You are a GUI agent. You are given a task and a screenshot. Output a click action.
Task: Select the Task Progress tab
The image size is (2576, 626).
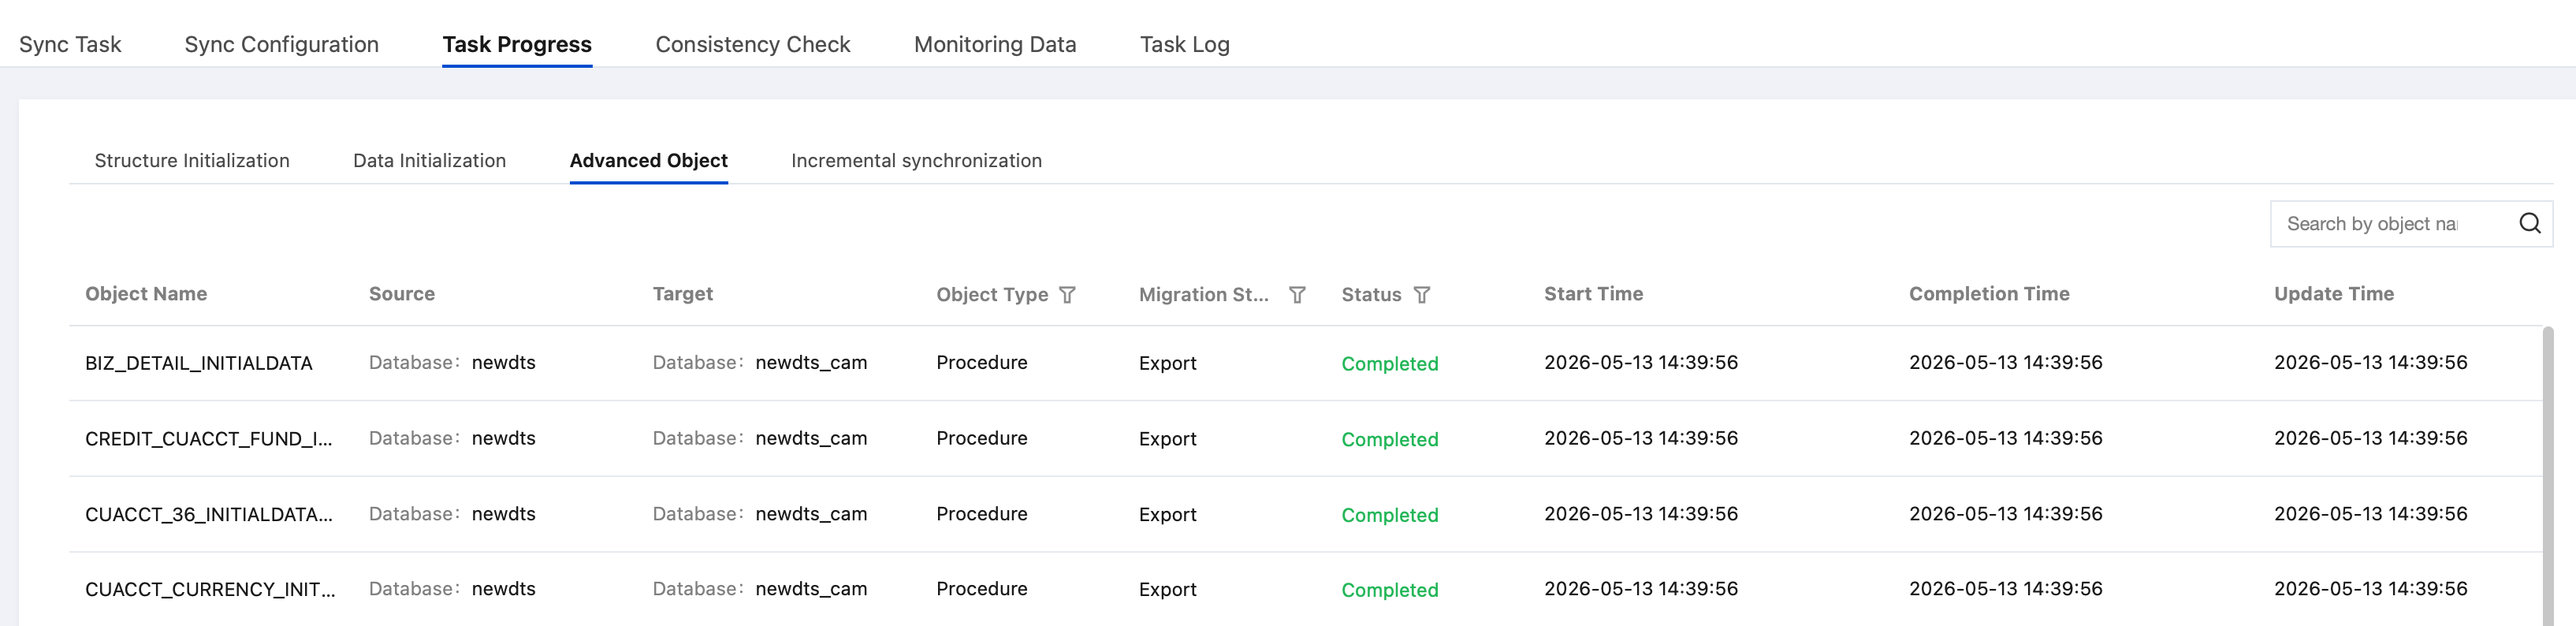coord(517,44)
